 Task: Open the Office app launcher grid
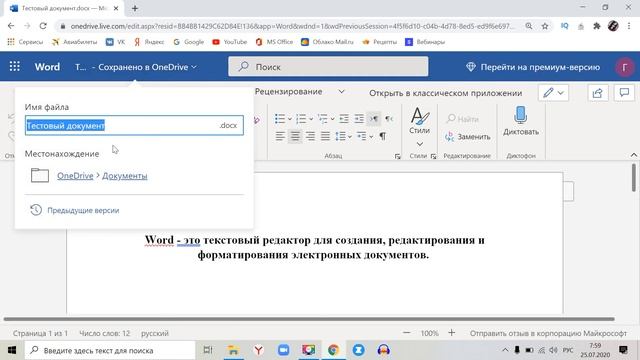(x=15, y=67)
